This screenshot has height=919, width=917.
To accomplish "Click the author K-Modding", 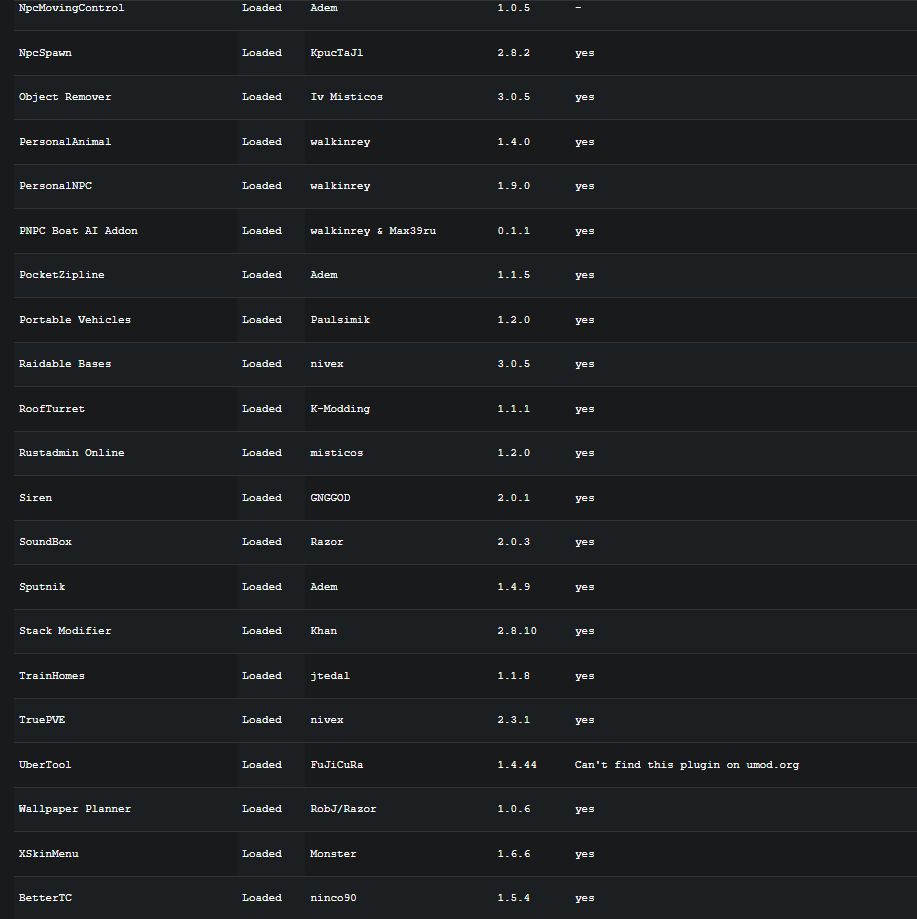I will tap(340, 409).
